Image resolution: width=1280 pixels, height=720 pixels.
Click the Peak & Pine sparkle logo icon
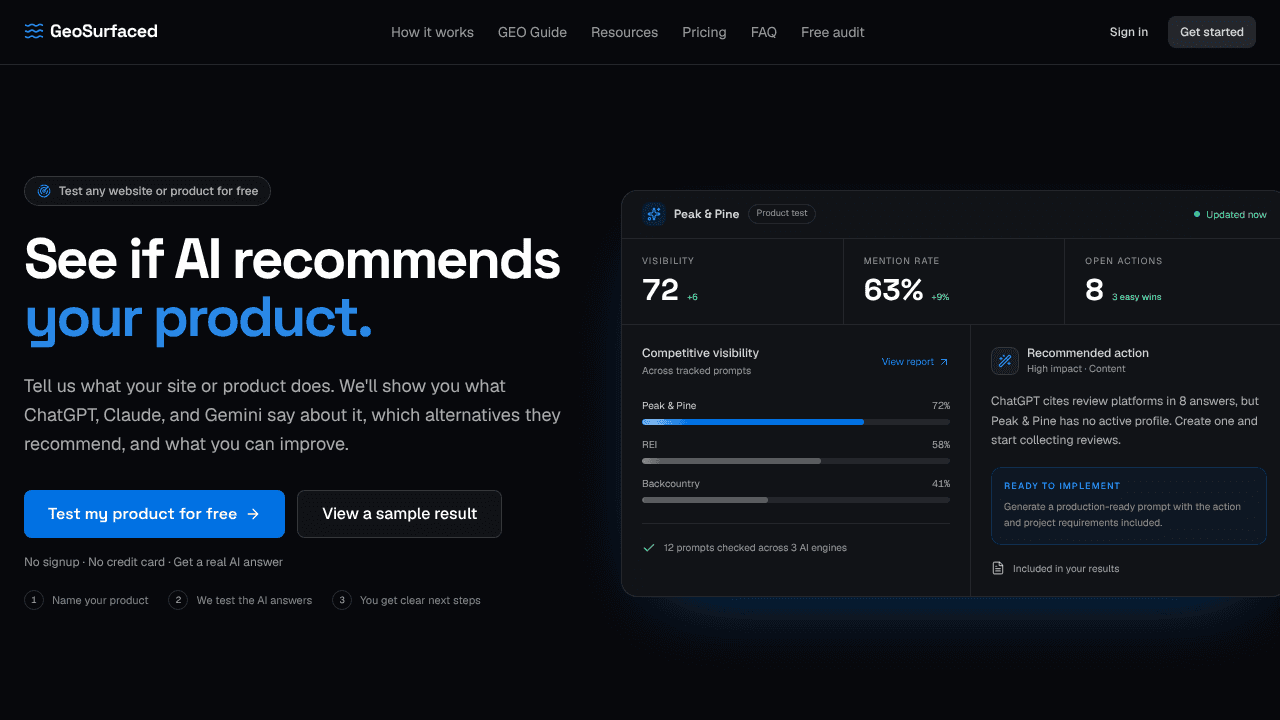(654, 214)
